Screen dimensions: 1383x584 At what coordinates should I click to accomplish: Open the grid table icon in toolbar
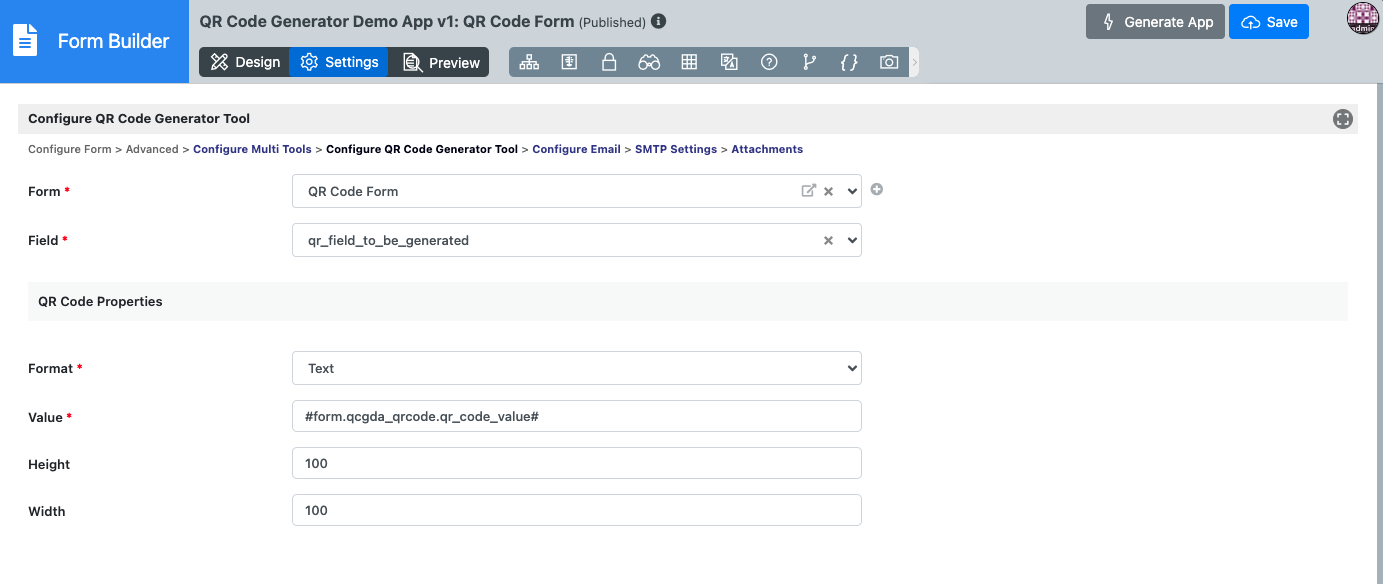pyautogui.click(x=689, y=62)
